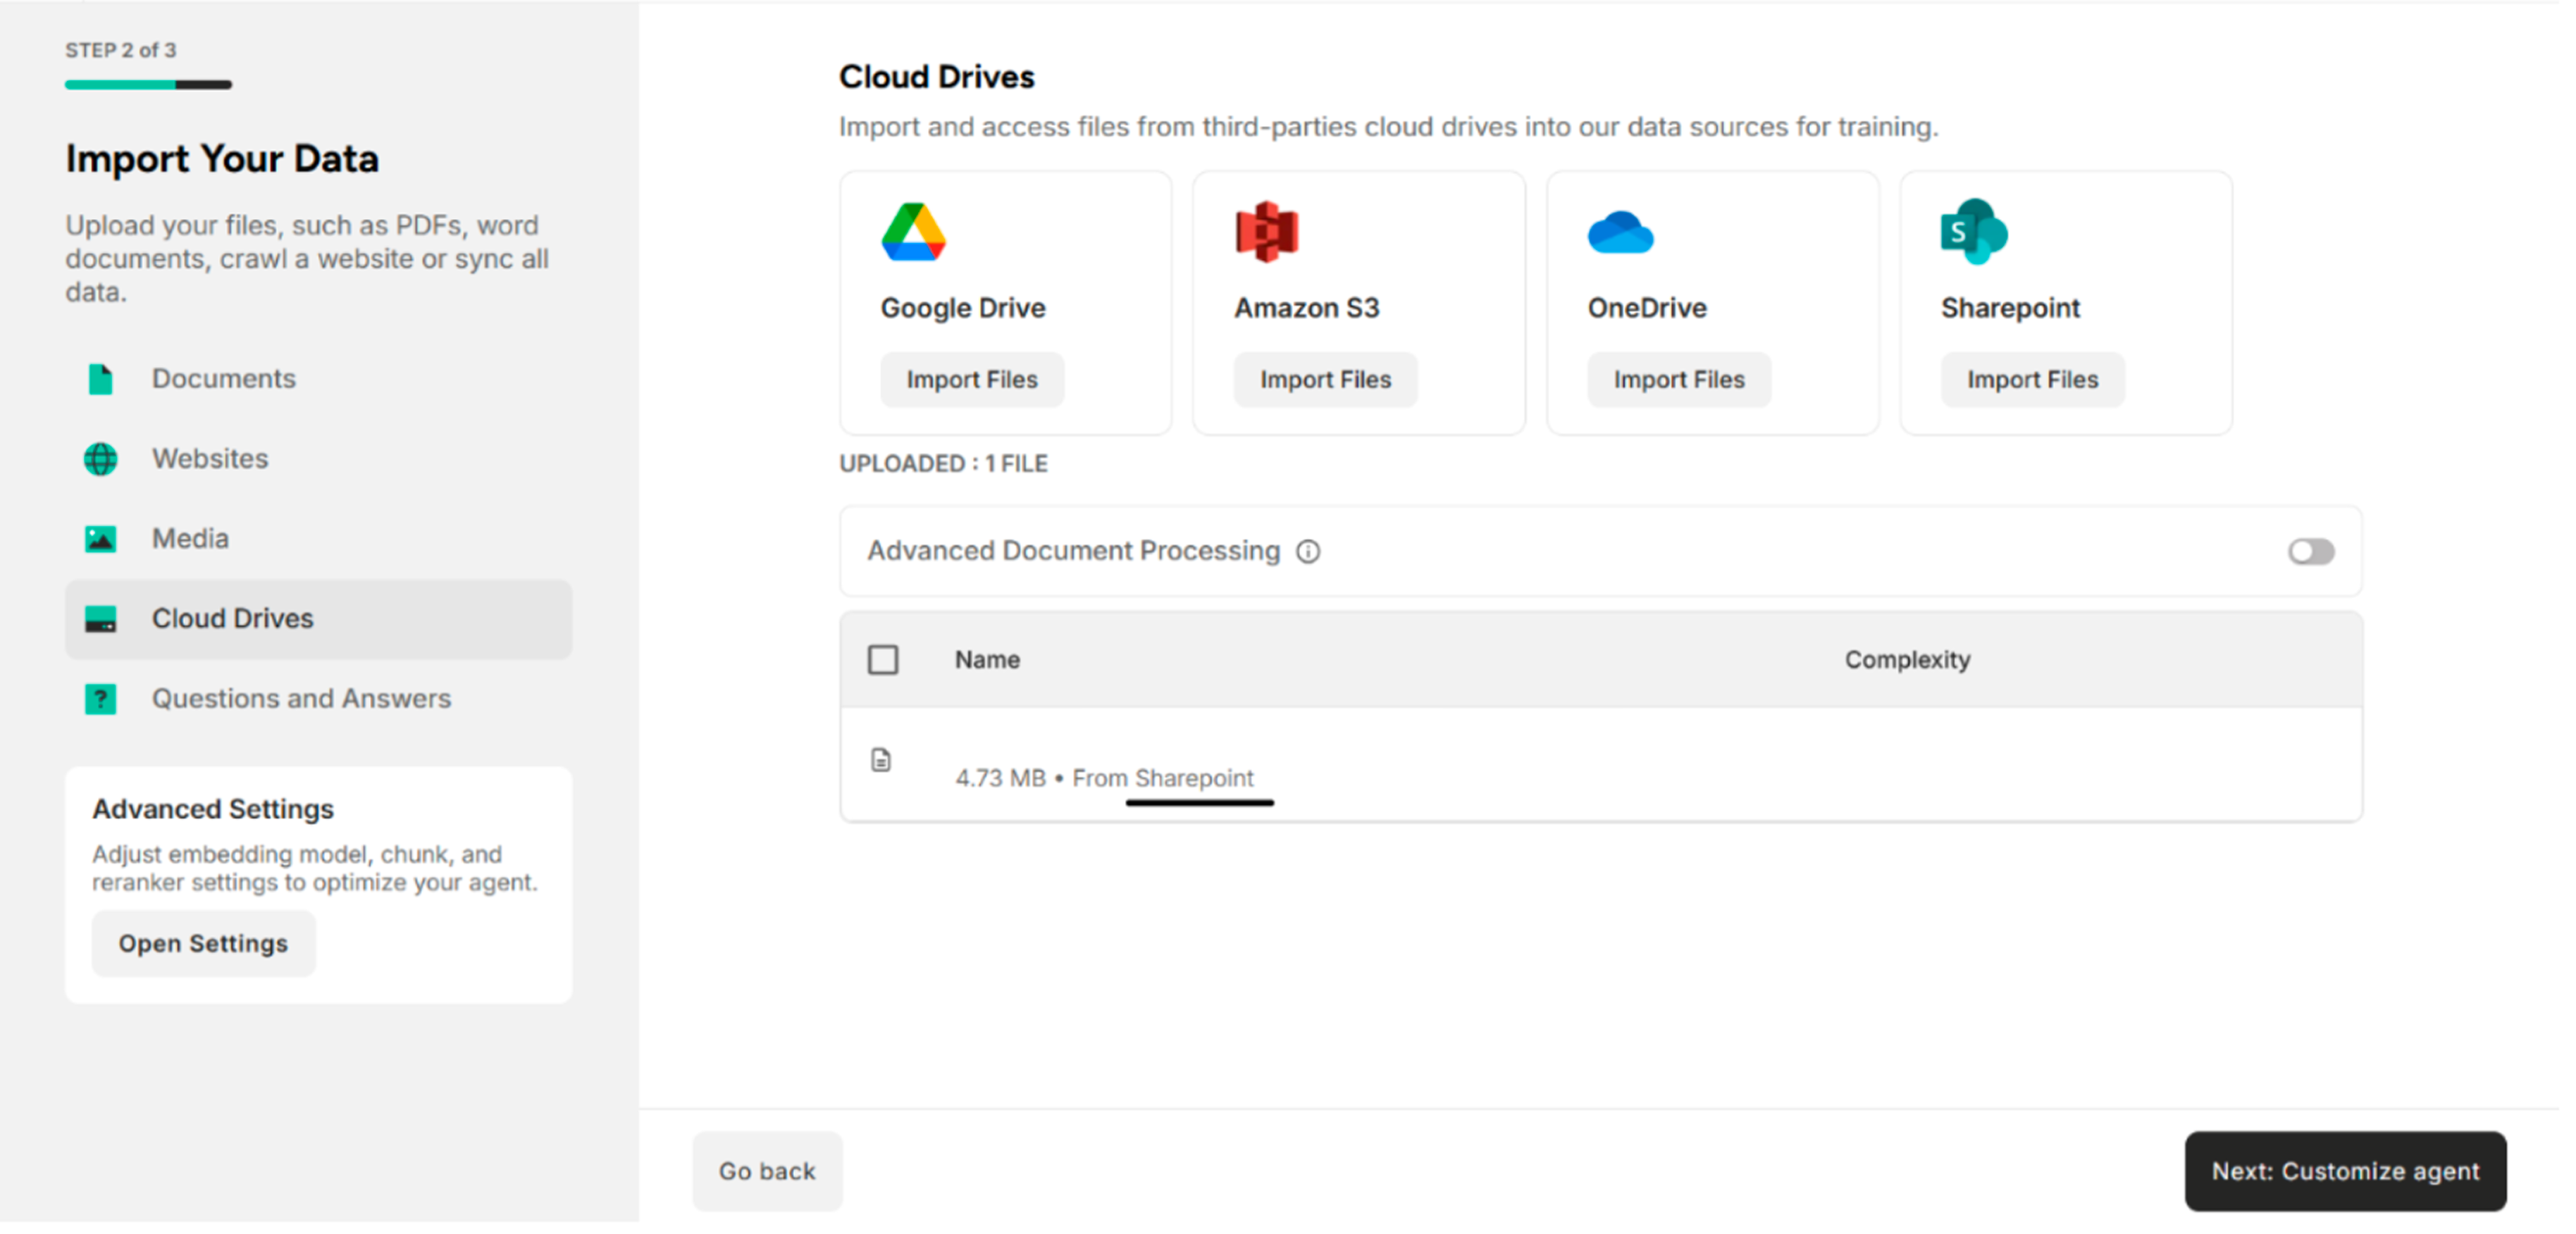Select the Google Drive import option
Viewport: 2576px width, 1234px height.
coord(971,379)
